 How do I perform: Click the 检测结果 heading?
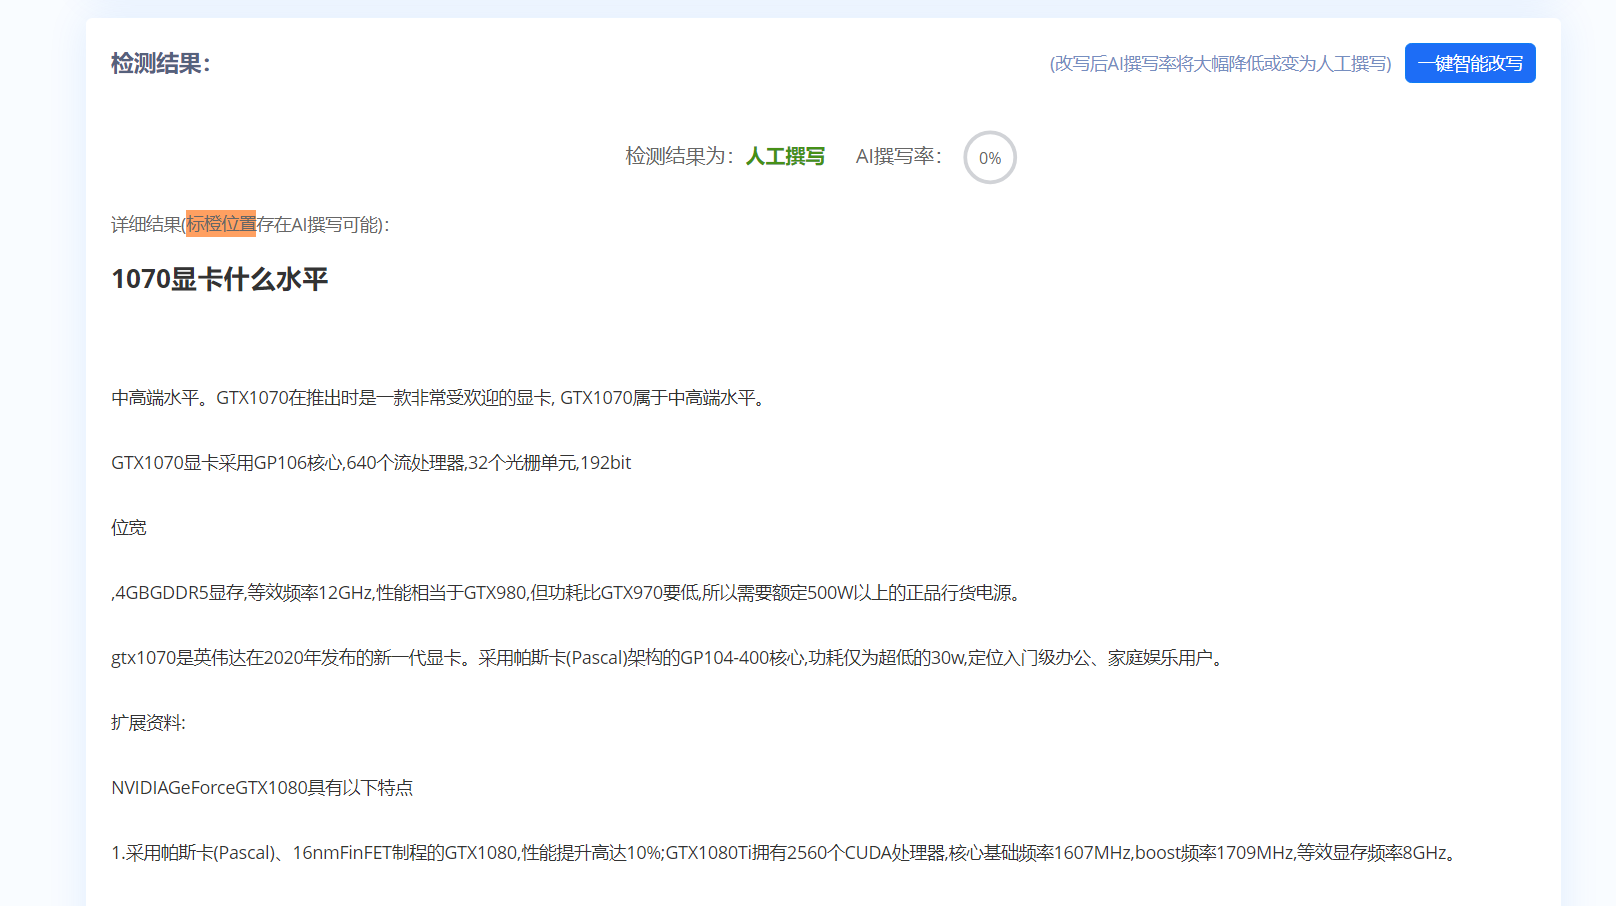click(x=161, y=64)
